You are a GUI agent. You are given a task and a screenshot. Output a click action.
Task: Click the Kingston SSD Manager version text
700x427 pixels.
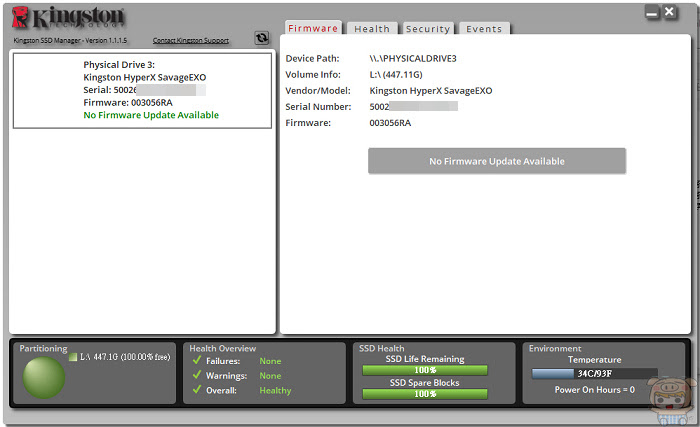click(x=70, y=40)
